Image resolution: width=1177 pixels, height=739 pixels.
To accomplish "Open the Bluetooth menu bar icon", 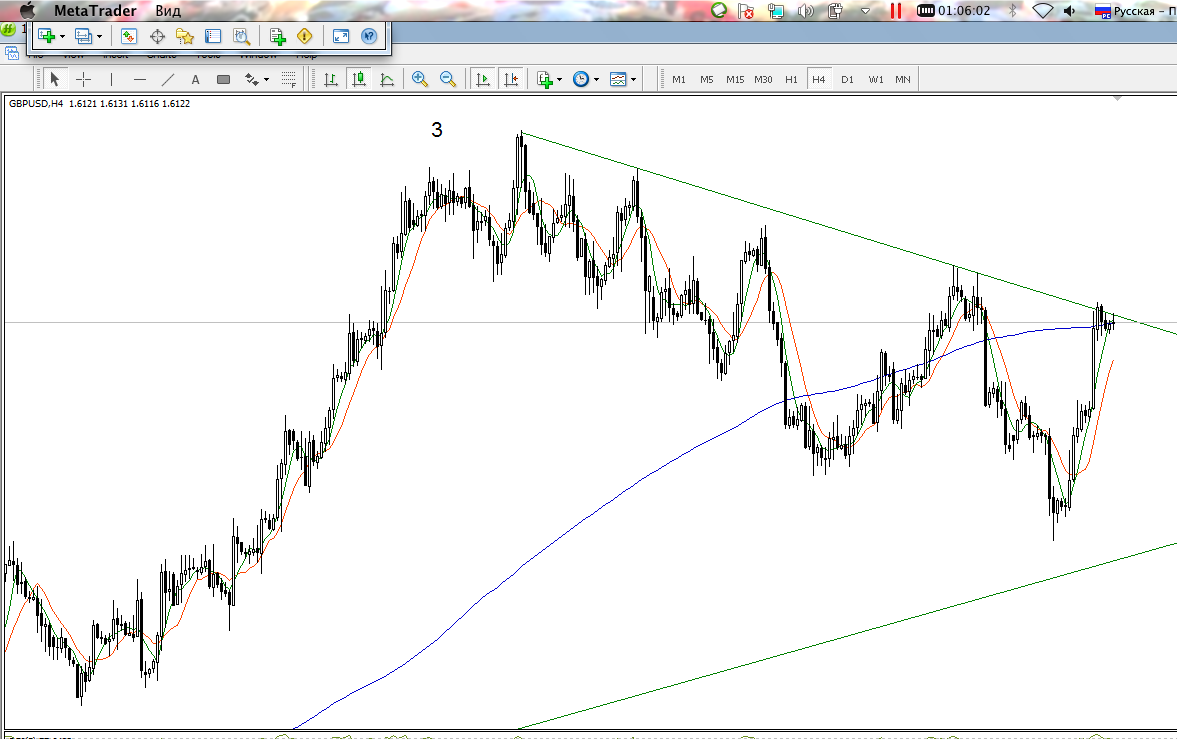I will 1012,11.
